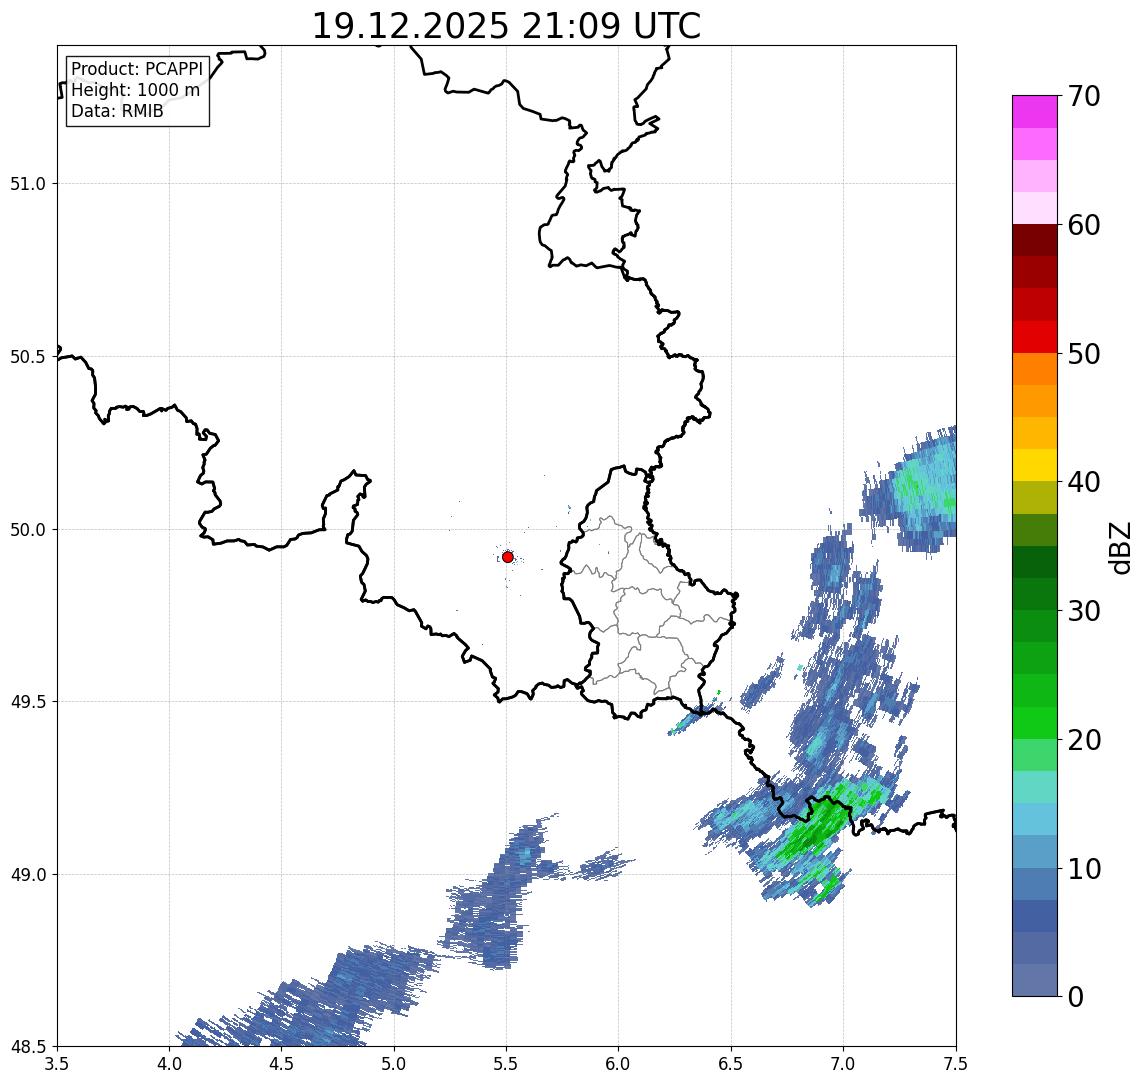Click the longitude axis label 6.5
Viewport: 1145px width, 1084px height.
tap(731, 1064)
